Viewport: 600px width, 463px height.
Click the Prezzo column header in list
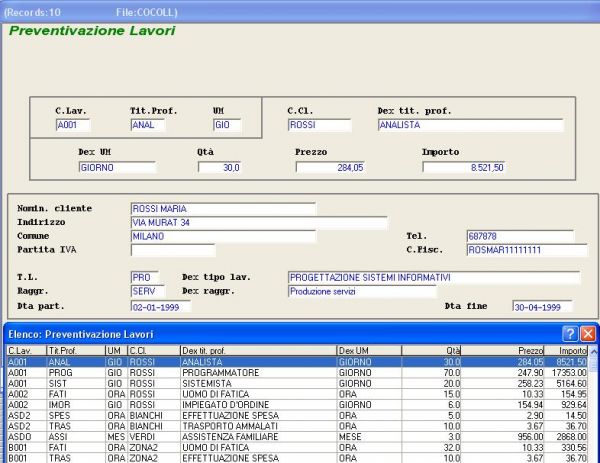[502, 351]
